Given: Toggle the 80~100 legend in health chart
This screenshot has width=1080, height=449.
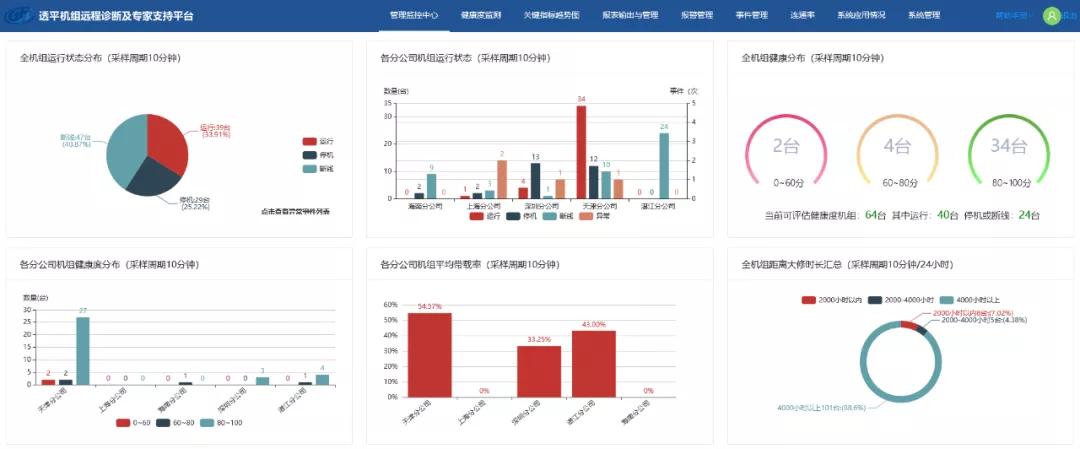Looking at the screenshot, I should pyautogui.click(x=219, y=423).
